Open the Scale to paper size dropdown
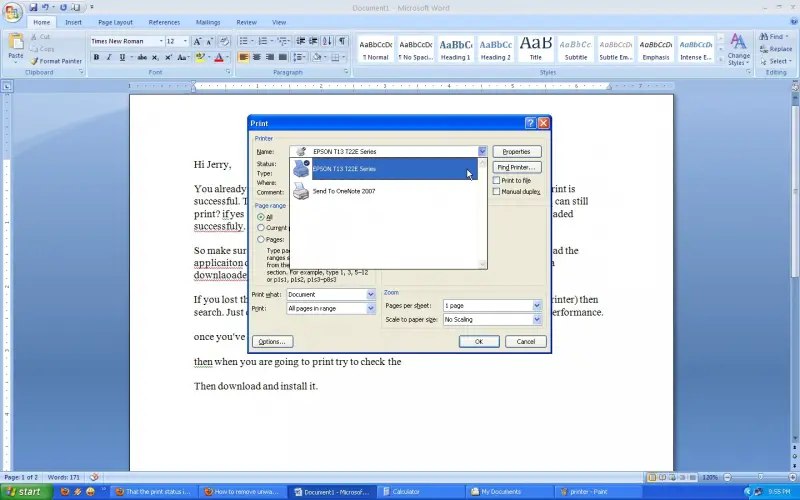This screenshot has width=800, height=500. (x=537, y=319)
